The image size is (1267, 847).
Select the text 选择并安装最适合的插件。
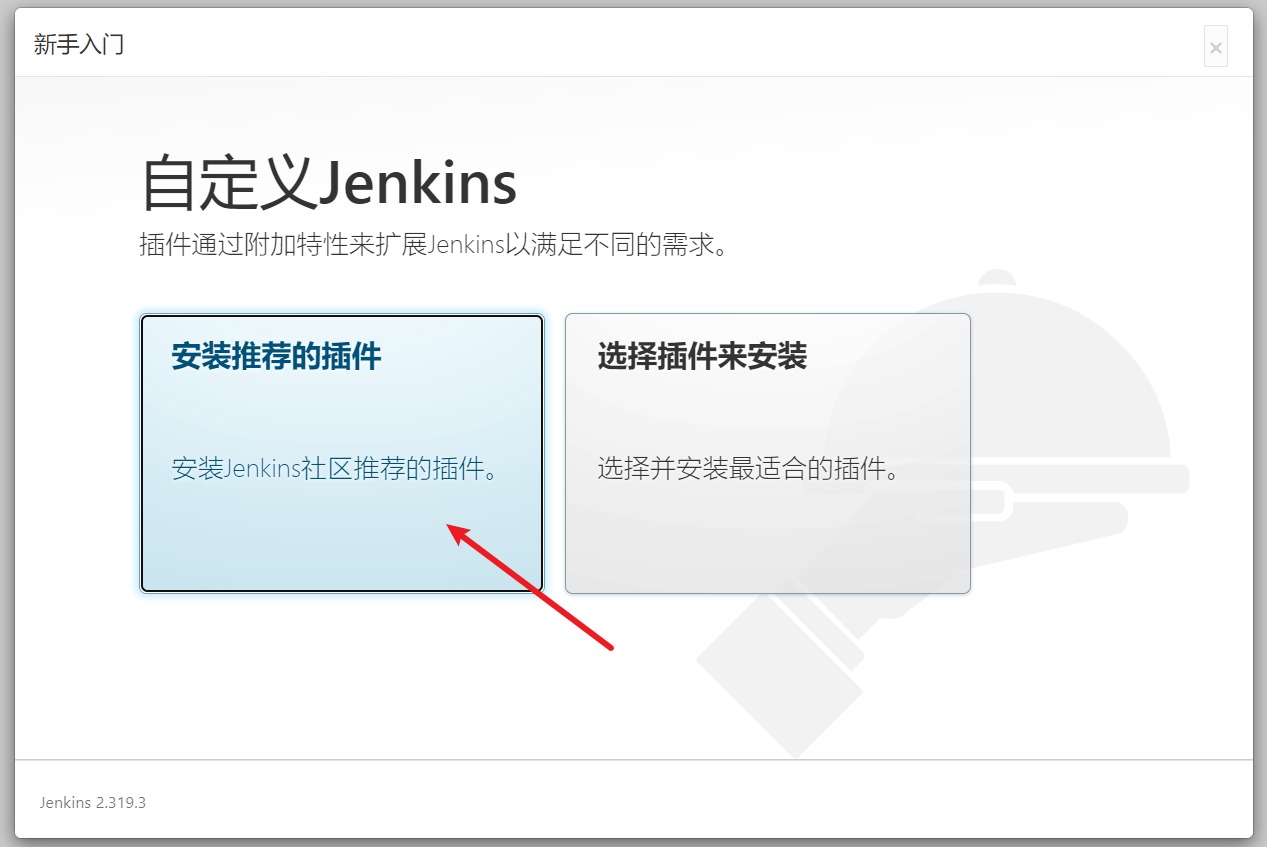tap(749, 469)
